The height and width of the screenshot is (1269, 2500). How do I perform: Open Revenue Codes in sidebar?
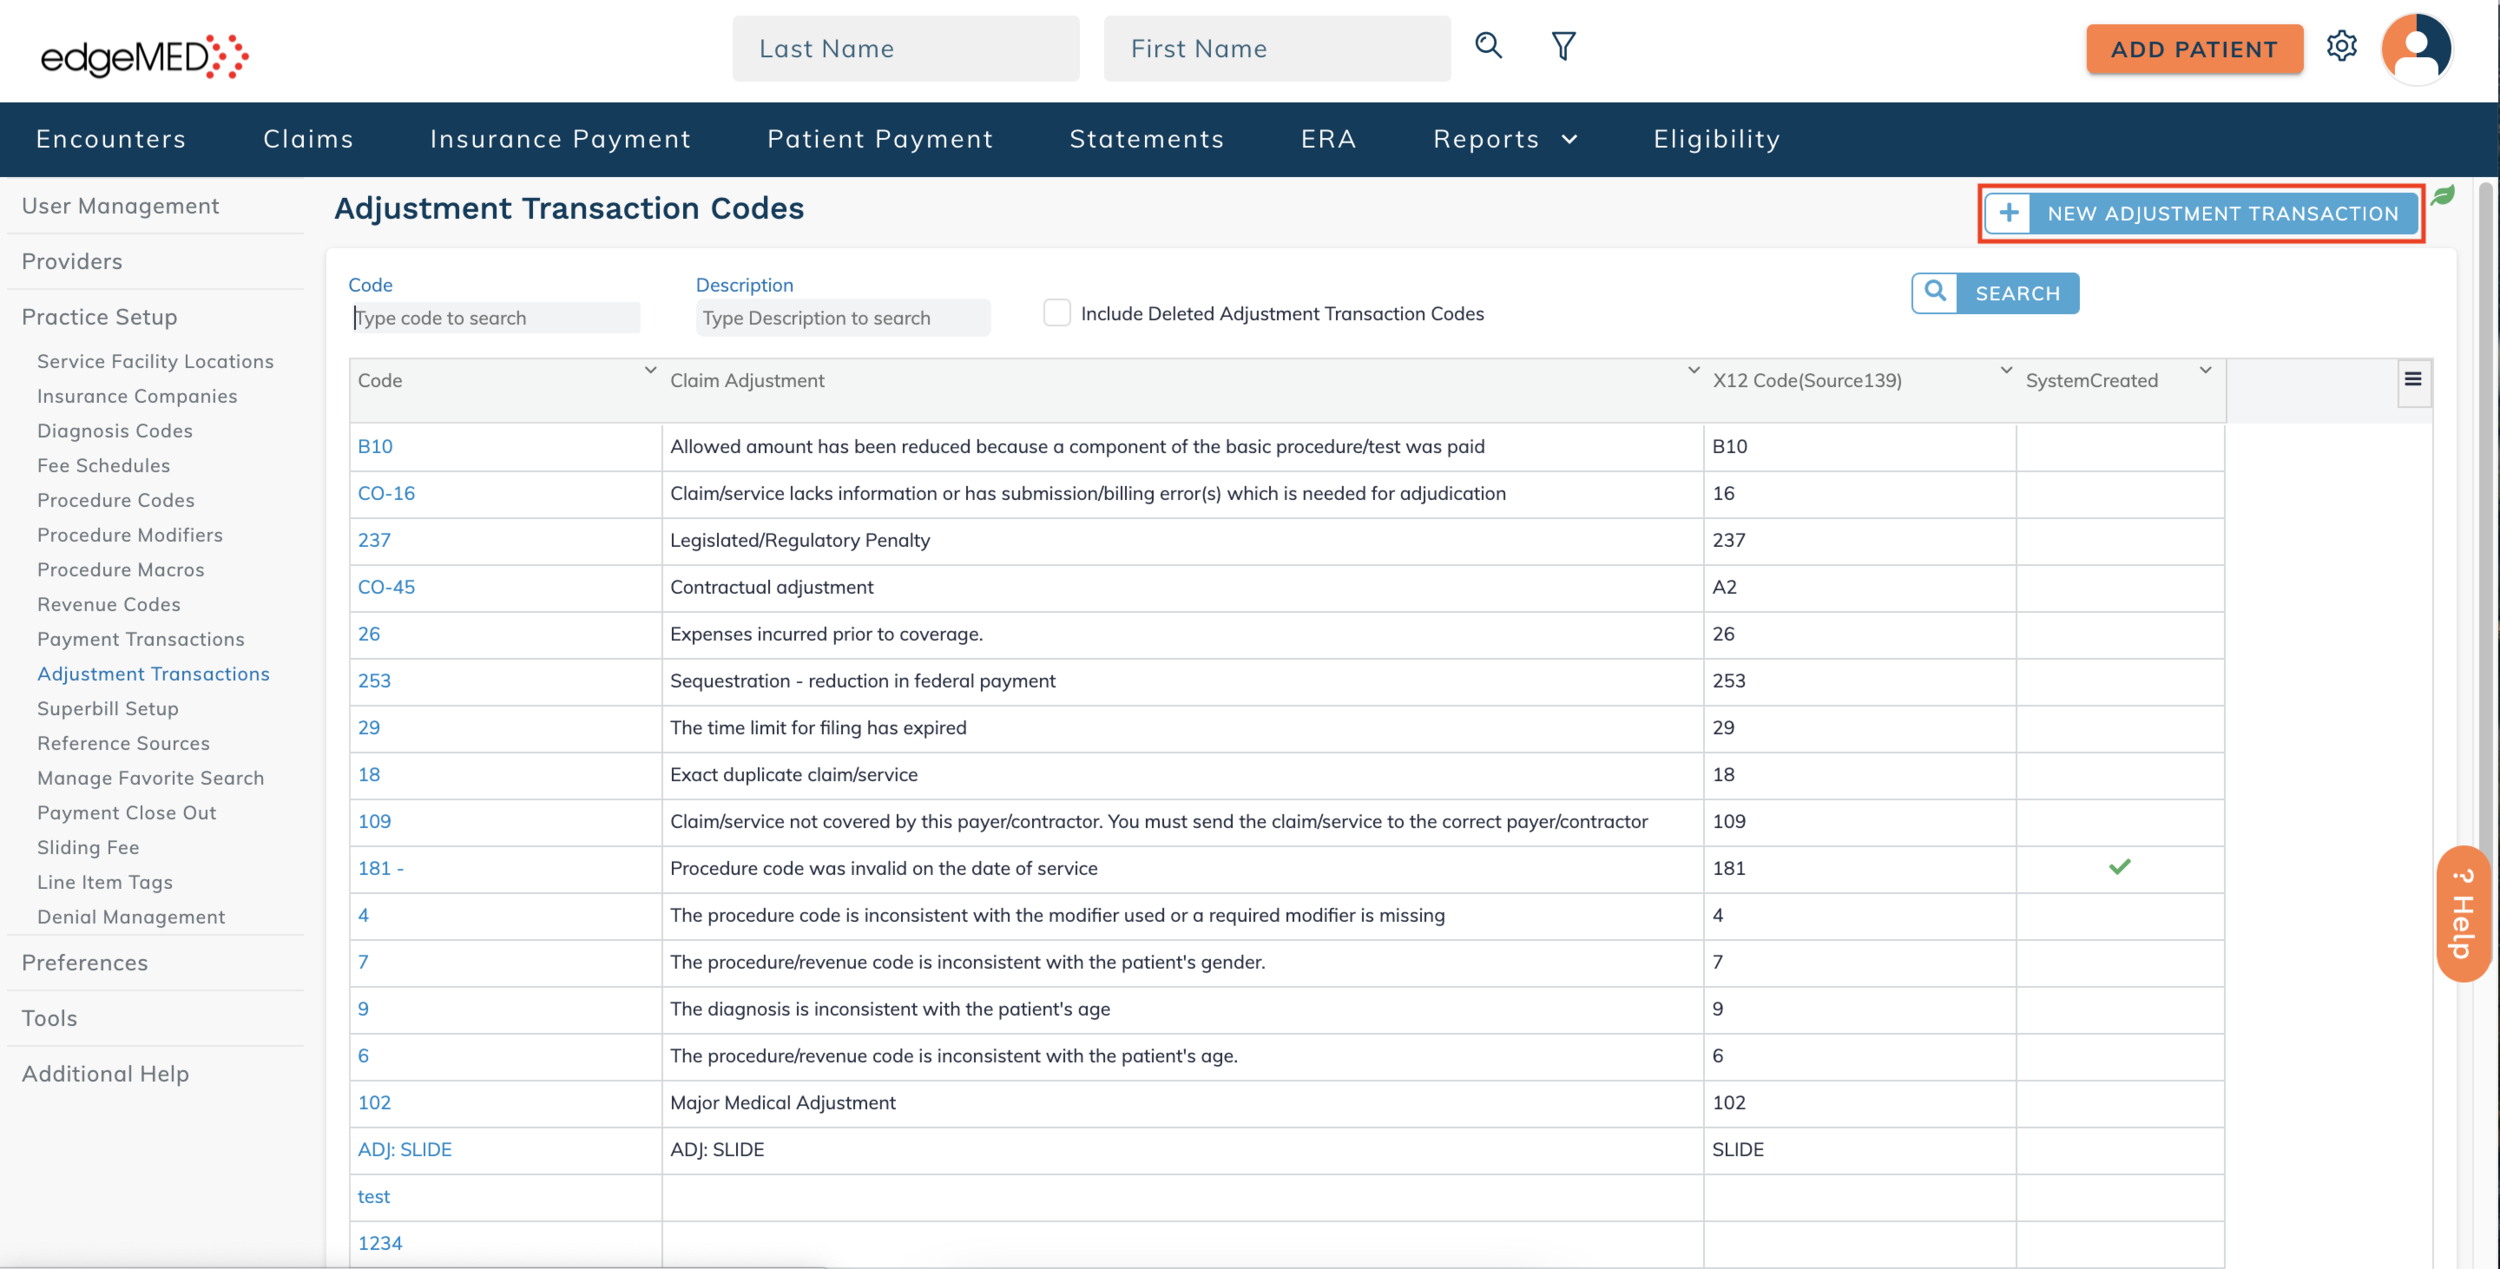[x=108, y=604]
